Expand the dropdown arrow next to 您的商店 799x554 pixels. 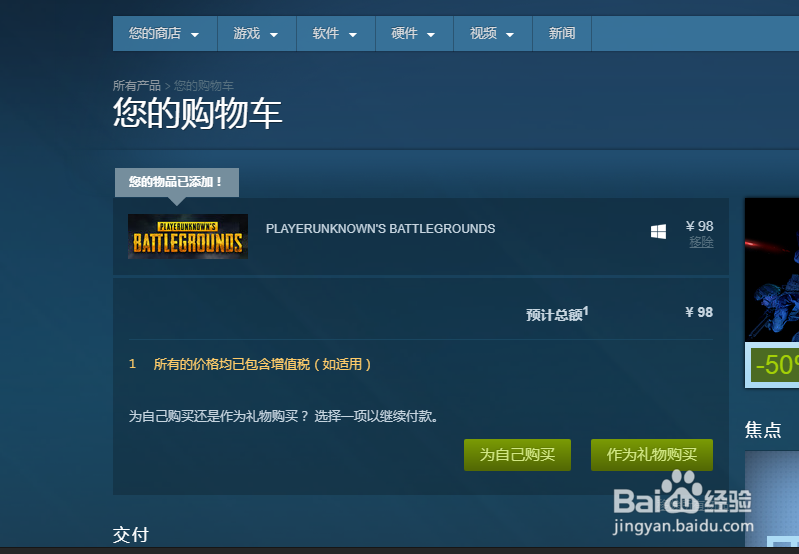pyautogui.click(x=195, y=35)
